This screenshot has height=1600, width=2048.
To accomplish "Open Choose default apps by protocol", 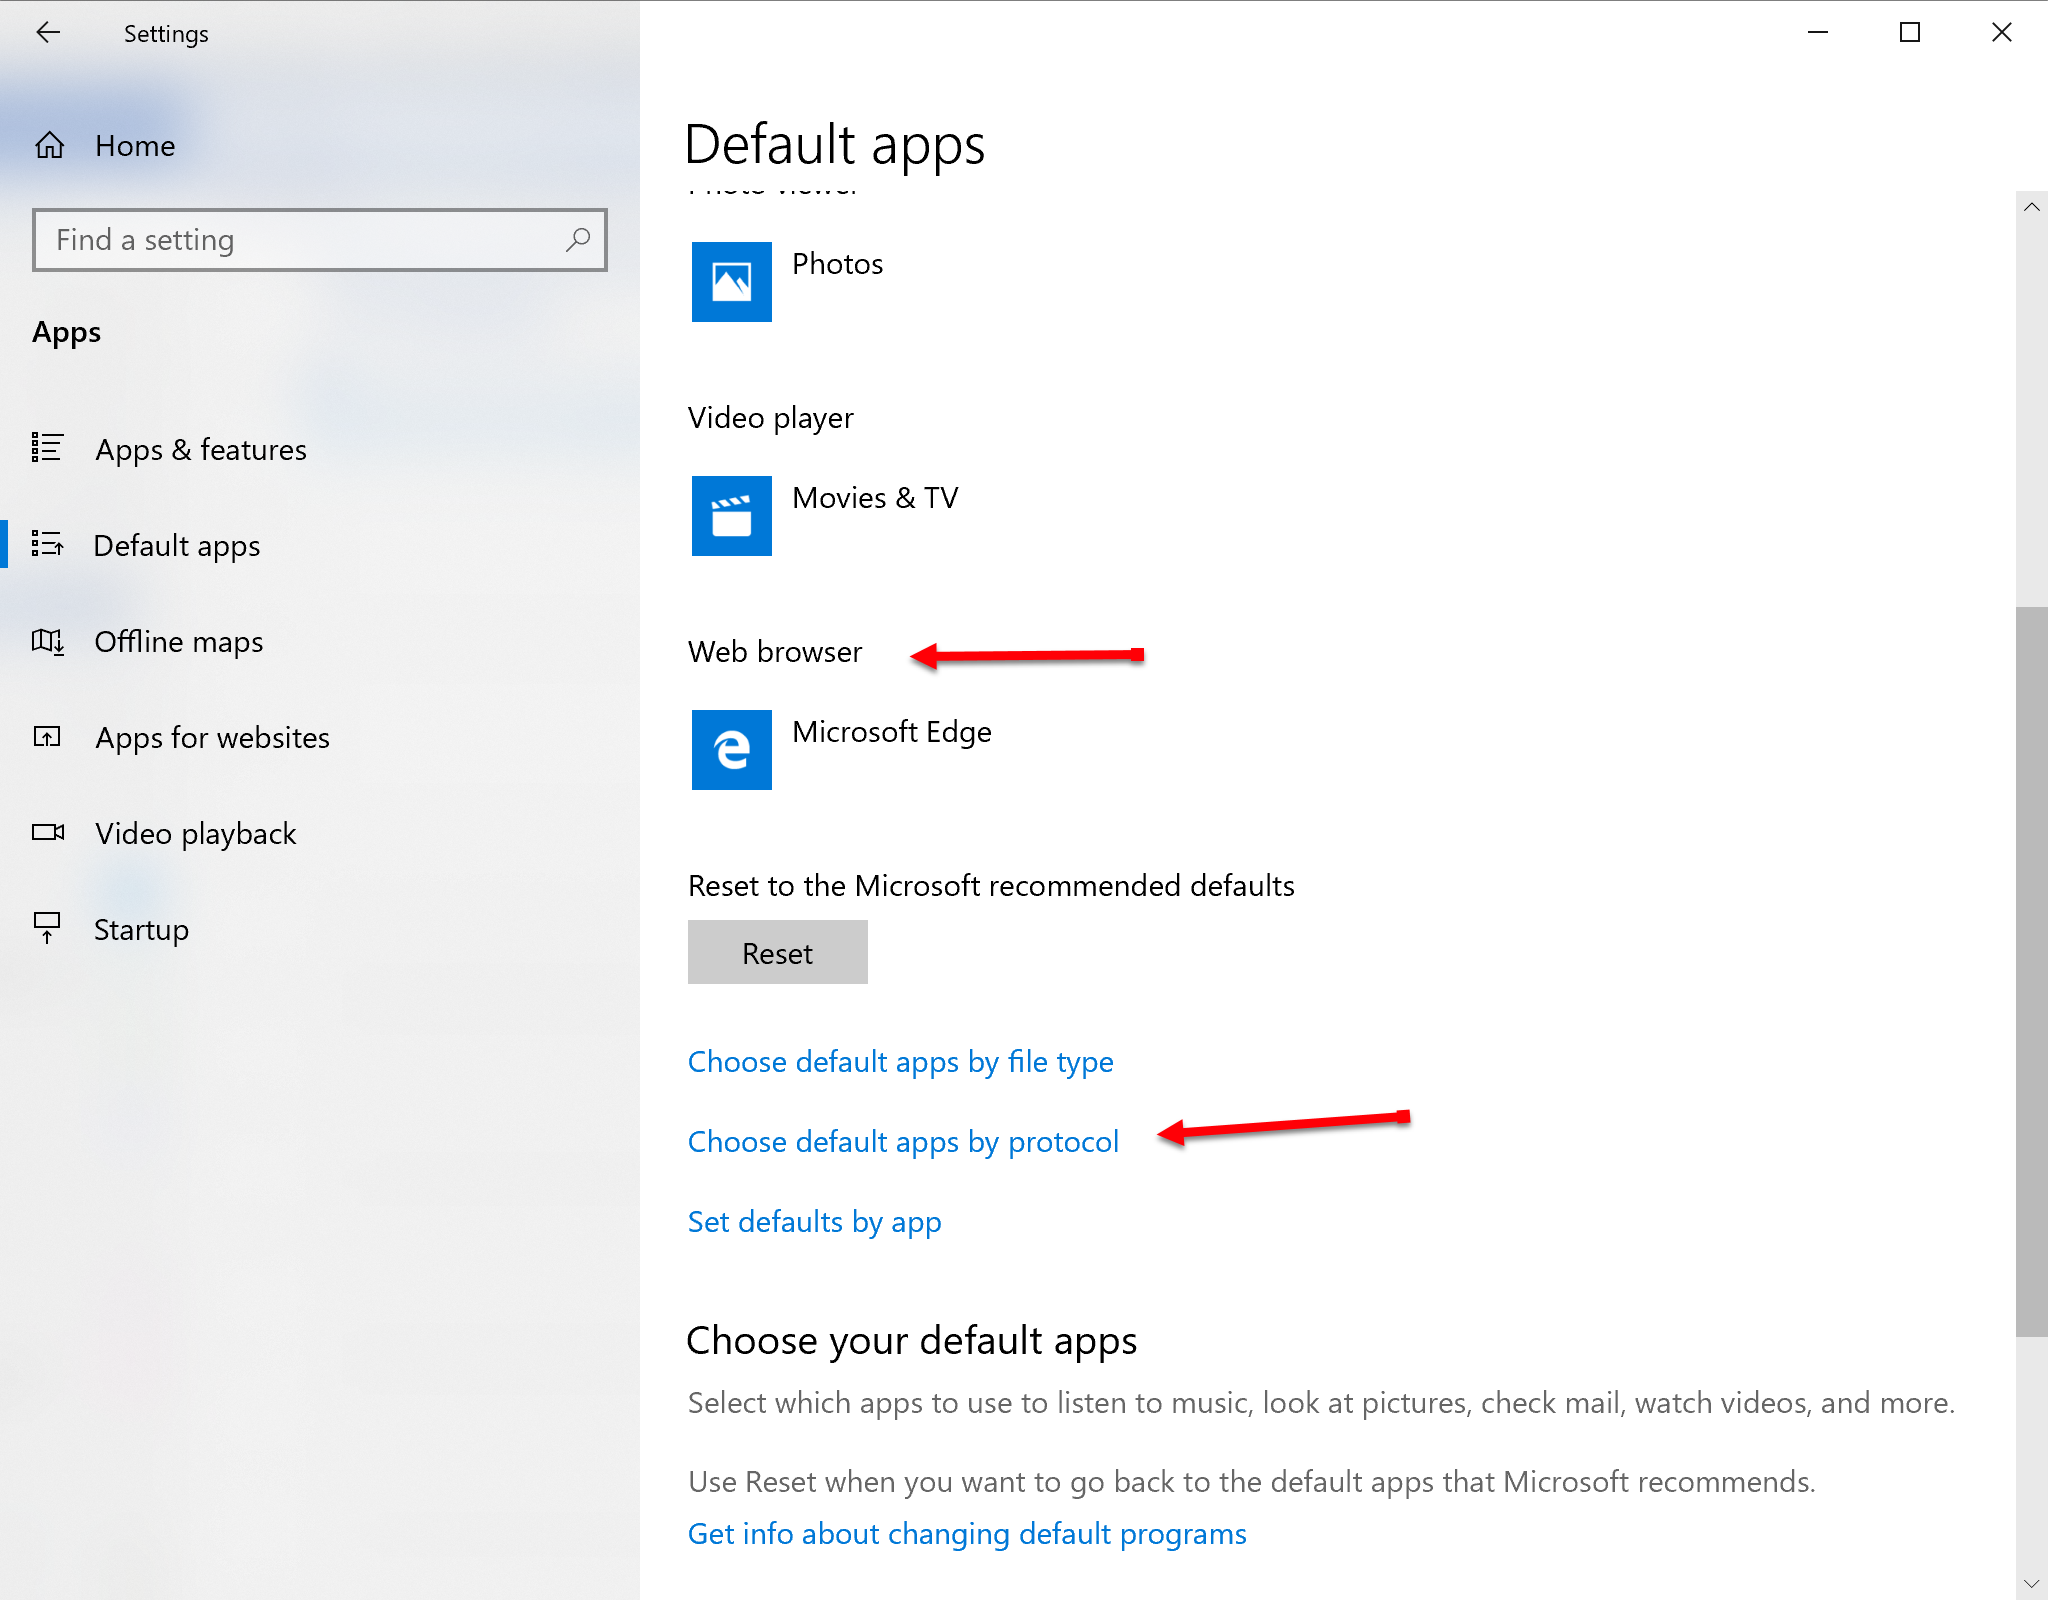I will click(903, 1141).
